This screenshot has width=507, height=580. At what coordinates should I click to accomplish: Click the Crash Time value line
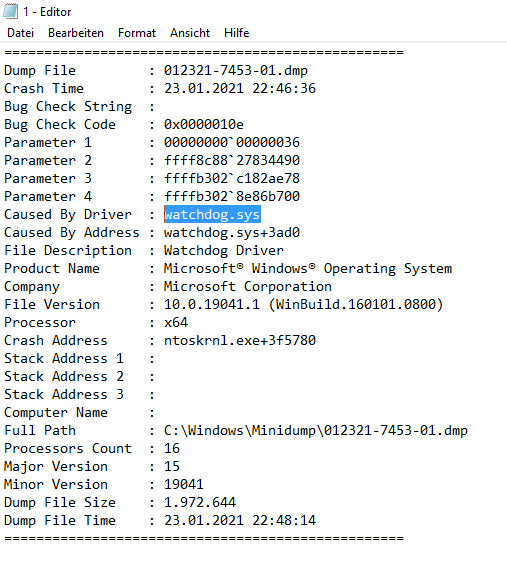pos(240,88)
